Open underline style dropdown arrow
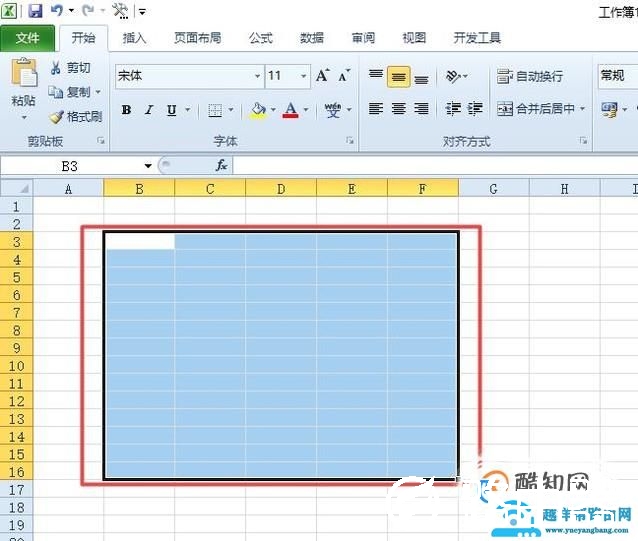Screen dimensions: 638x541 tap(188, 110)
